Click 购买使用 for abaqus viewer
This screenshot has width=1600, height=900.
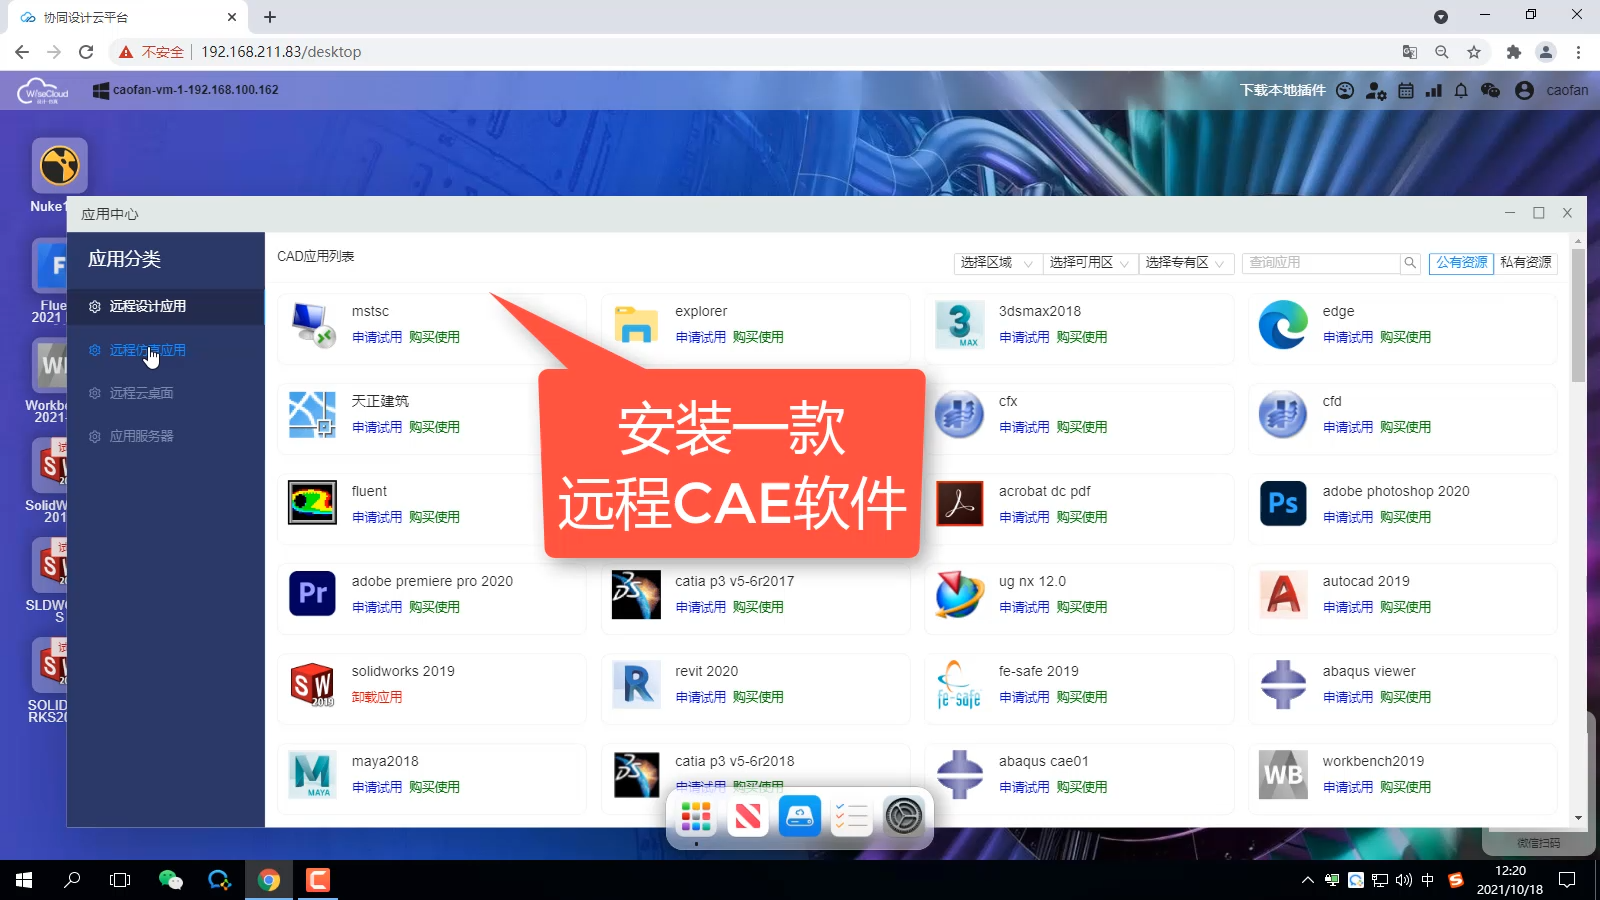[x=1405, y=697]
